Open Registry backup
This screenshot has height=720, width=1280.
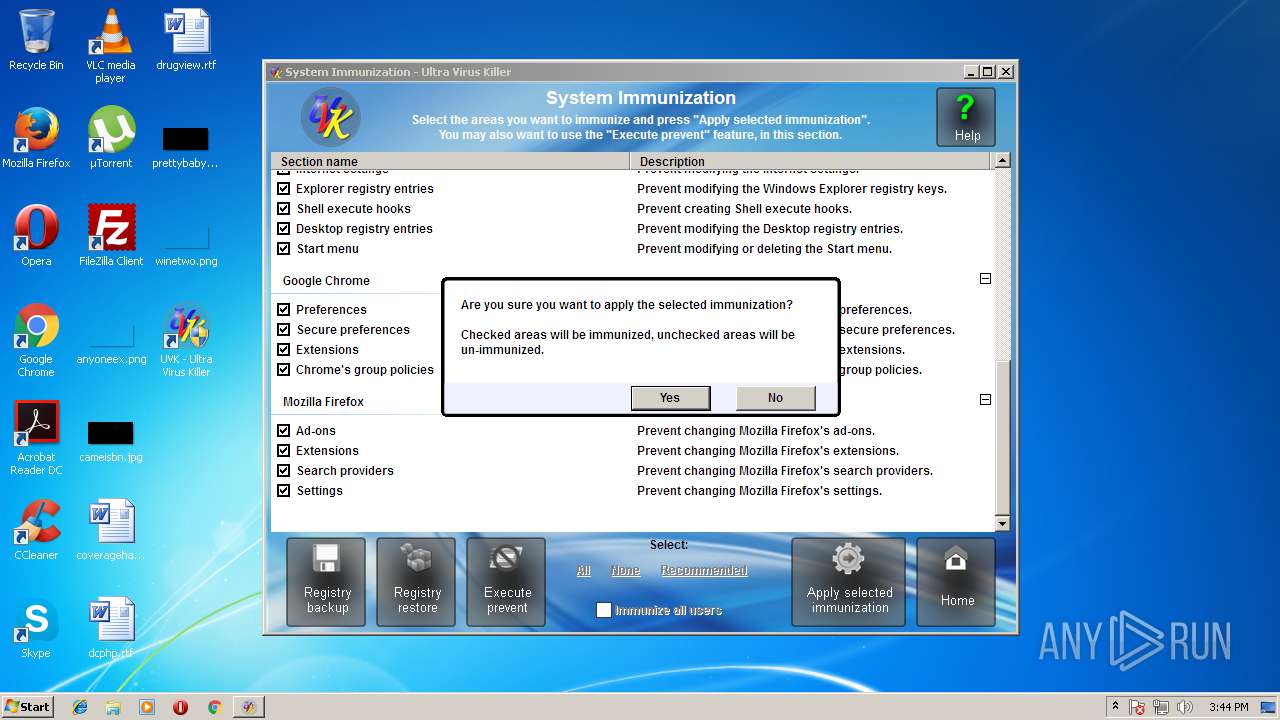coord(327,582)
